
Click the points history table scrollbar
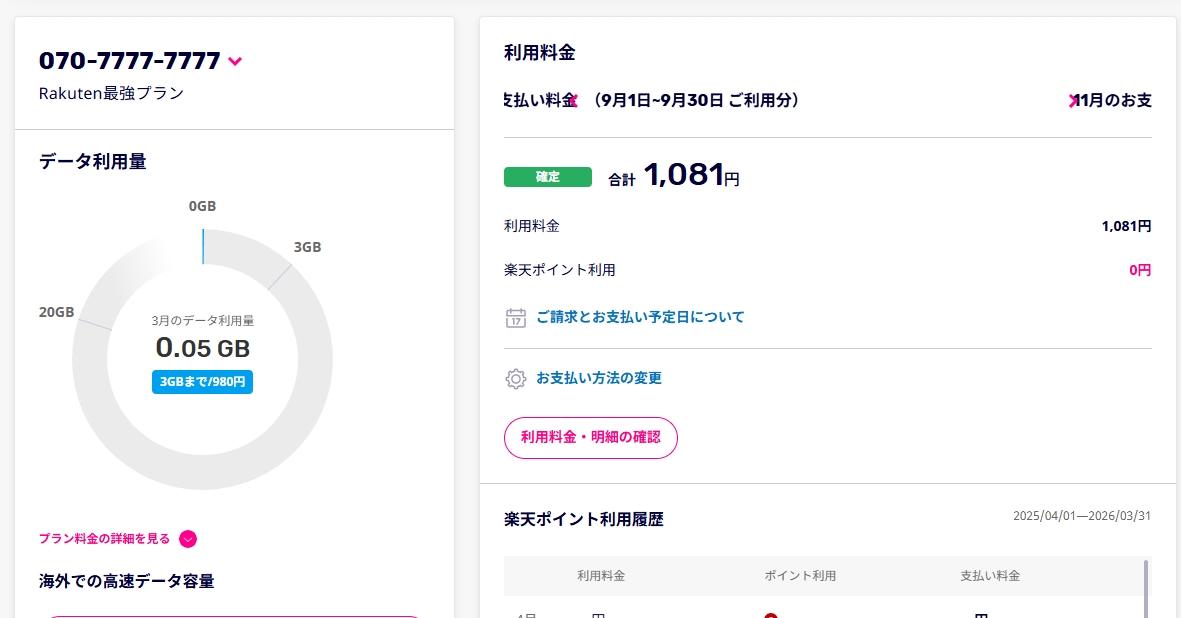pyautogui.click(x=1146, y=588)
